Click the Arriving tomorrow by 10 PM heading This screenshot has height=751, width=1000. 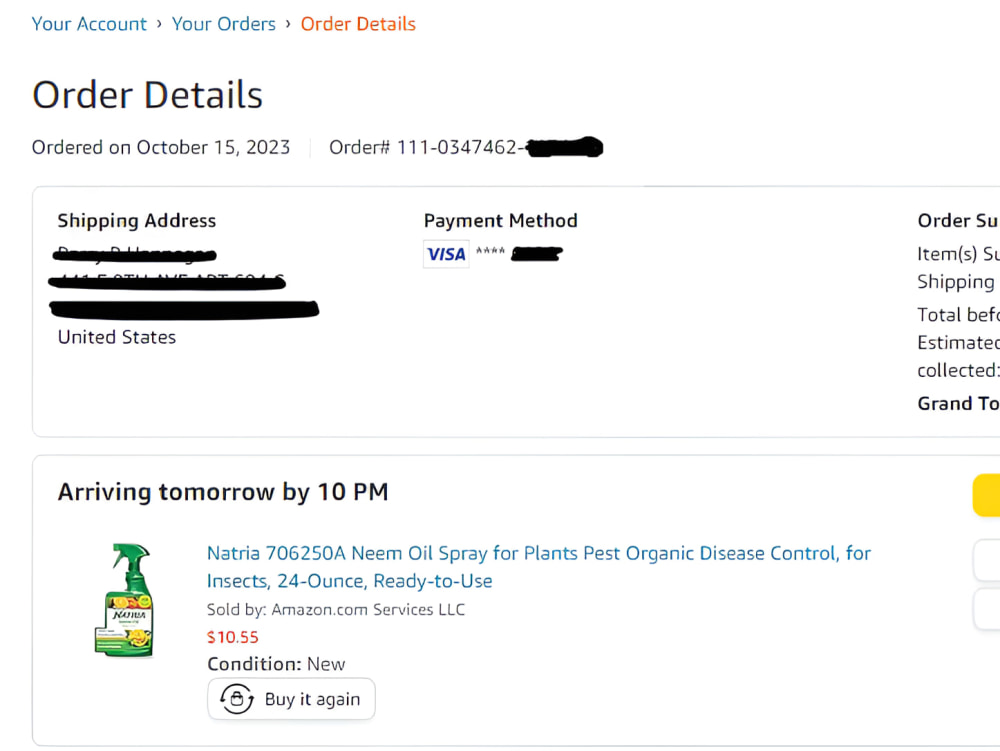(223, 492)
